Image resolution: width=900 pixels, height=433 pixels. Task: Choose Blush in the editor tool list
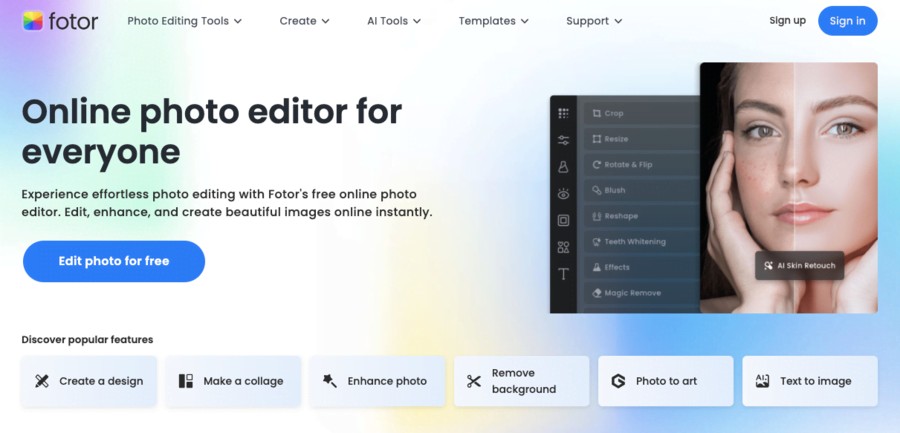[x=642, y=190]
